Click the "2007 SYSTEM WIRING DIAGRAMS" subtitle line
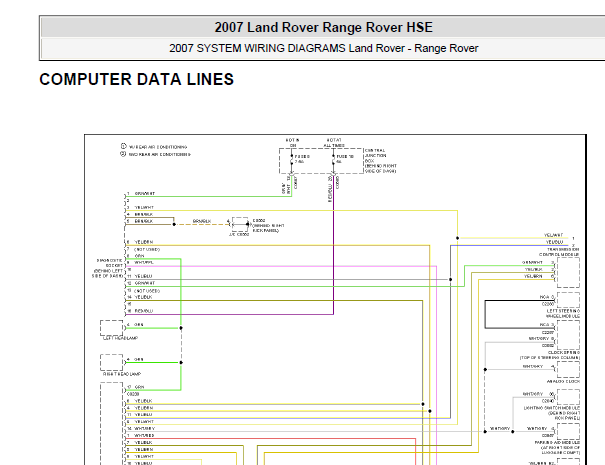Viewport: 605px width, 465px height. point(323,48)
